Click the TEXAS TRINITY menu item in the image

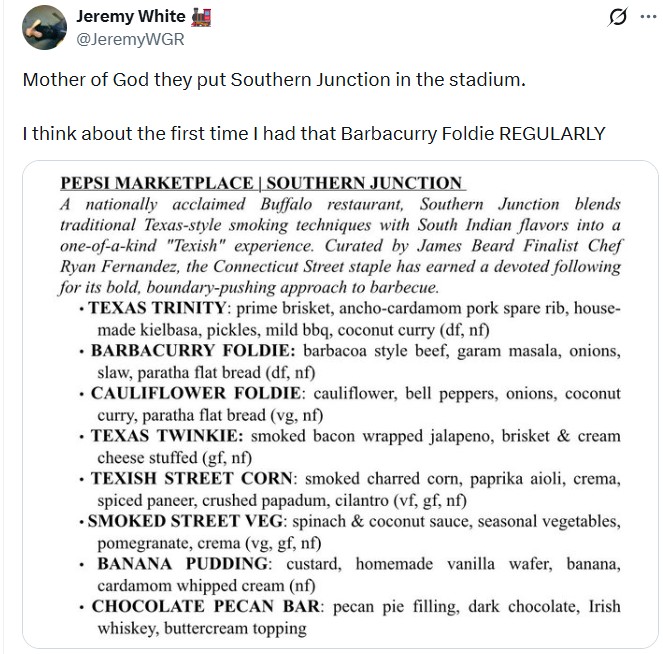click(x=350, y=319)
